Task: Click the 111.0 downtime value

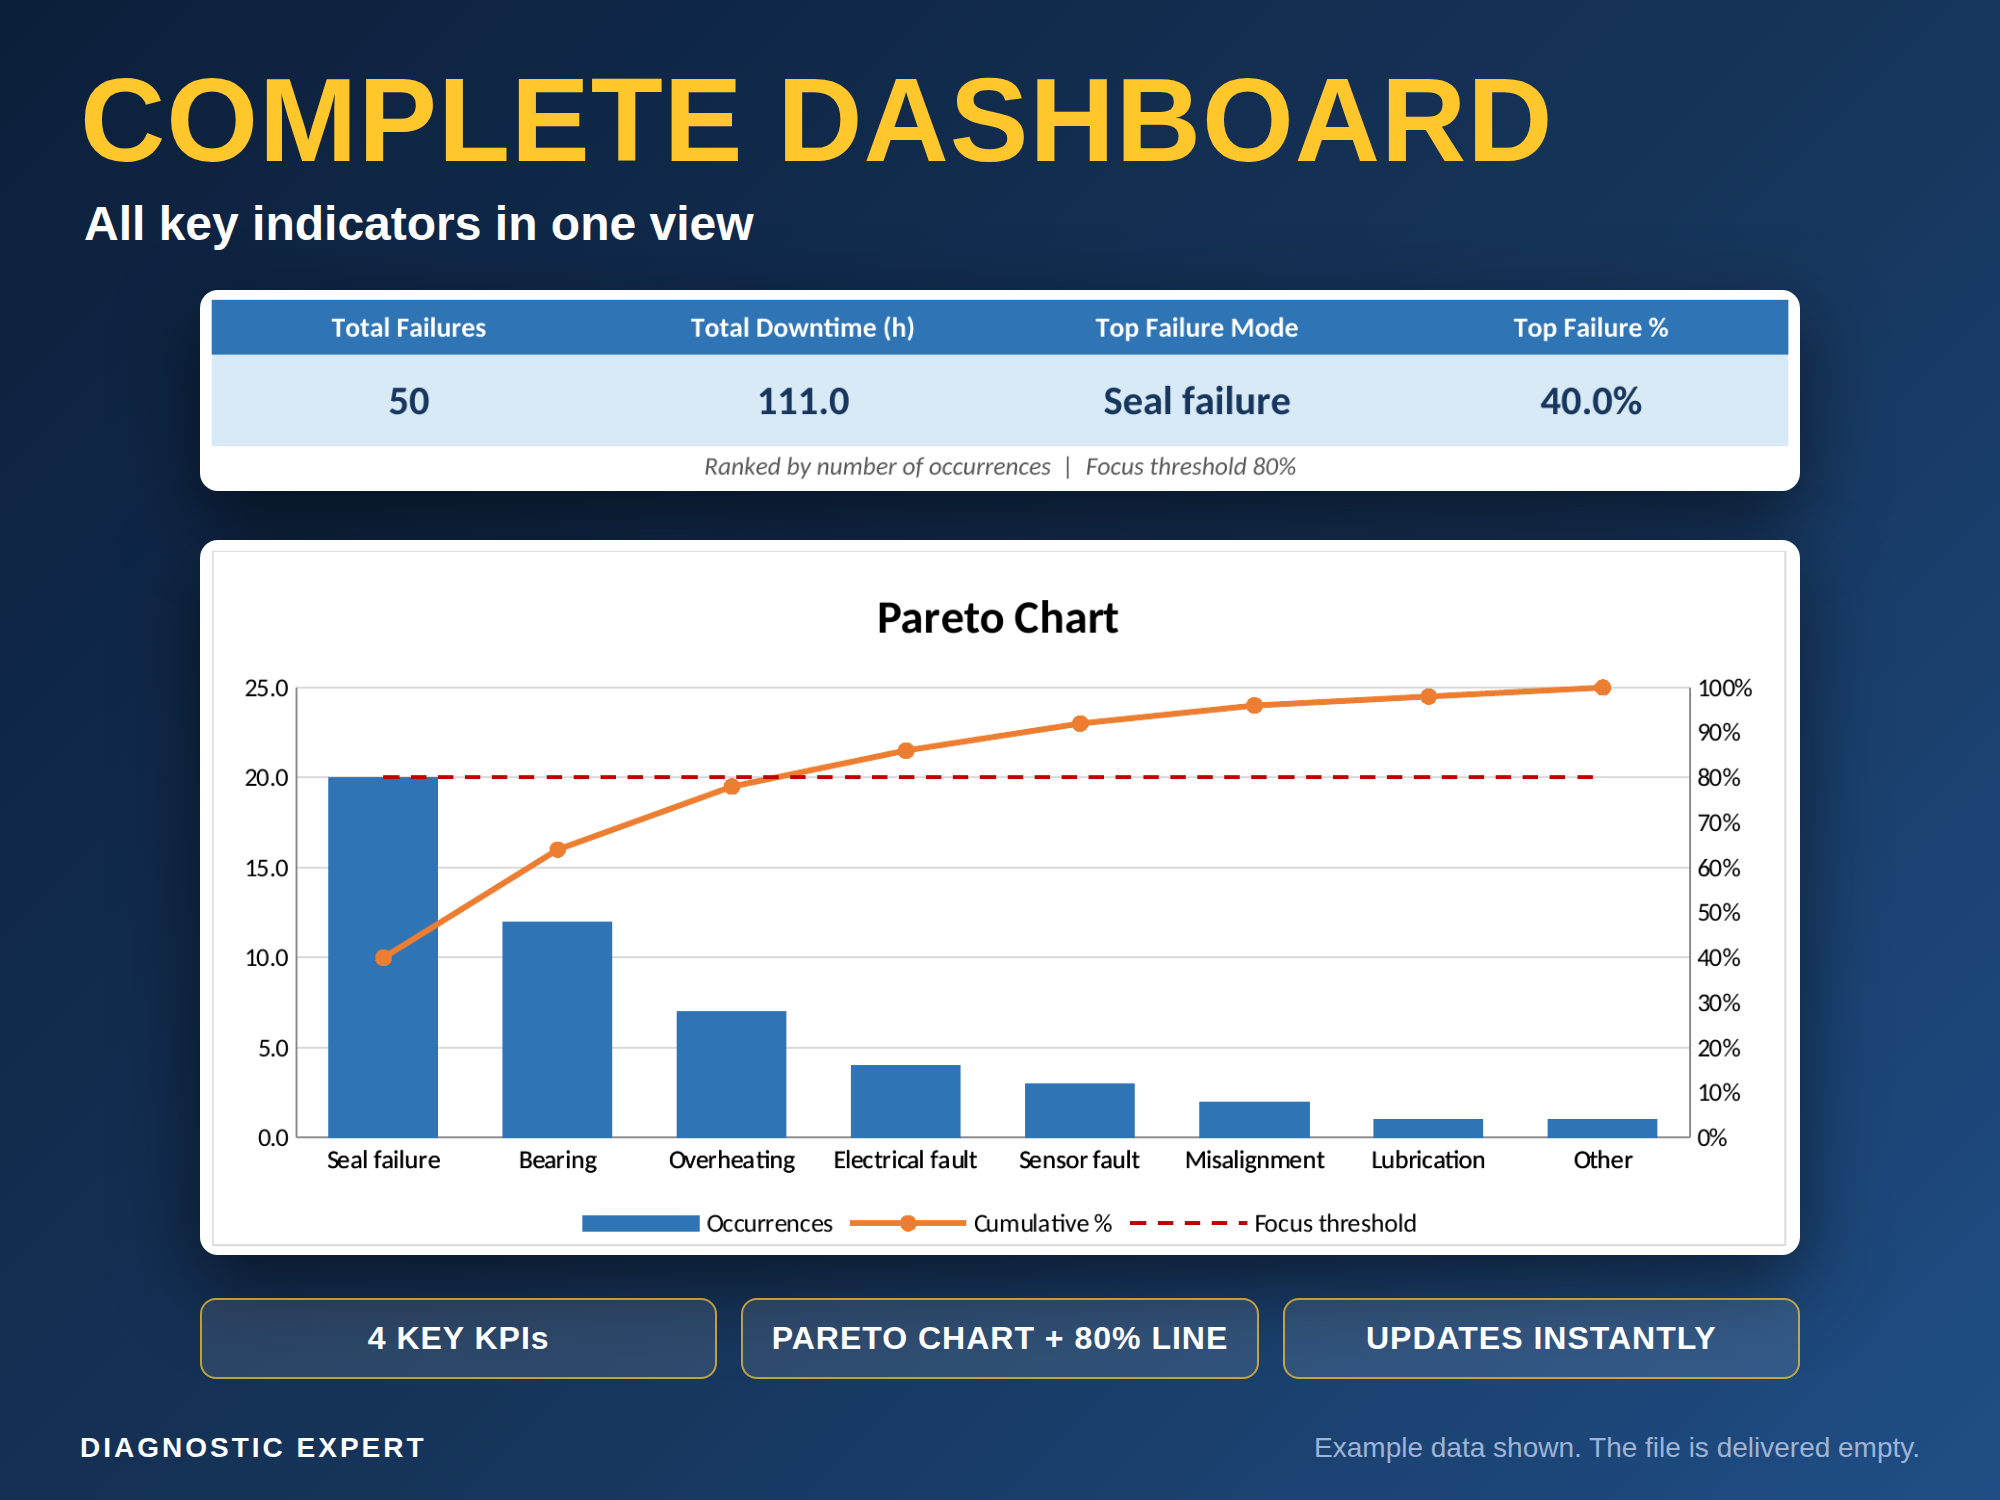Action: click(803, 401)
